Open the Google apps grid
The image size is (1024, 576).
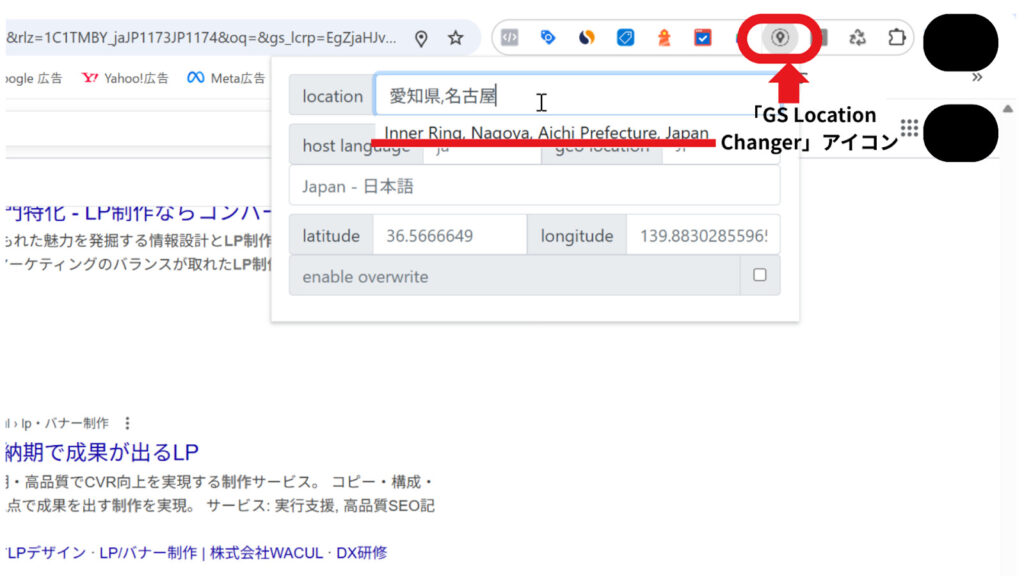[x=909, y=128]
